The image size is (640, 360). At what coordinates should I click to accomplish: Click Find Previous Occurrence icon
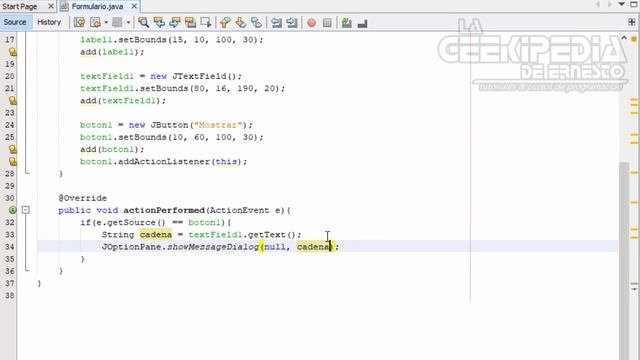159,22
